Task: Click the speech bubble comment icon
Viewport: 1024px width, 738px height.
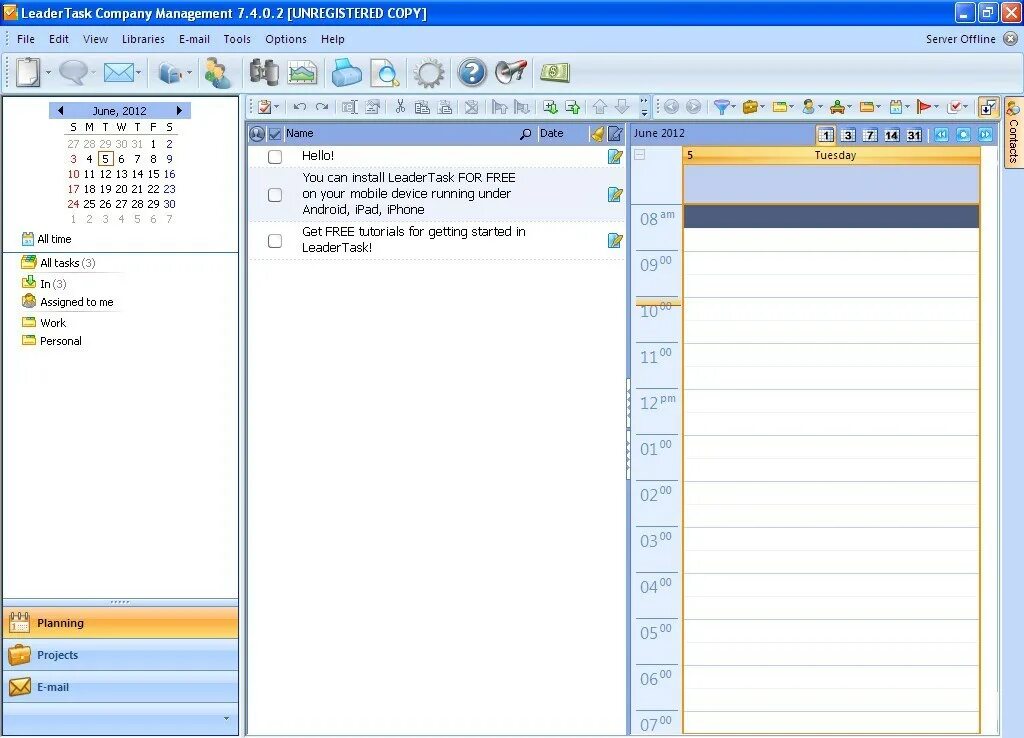Action: pyautogui.click(x=72, y=72)
